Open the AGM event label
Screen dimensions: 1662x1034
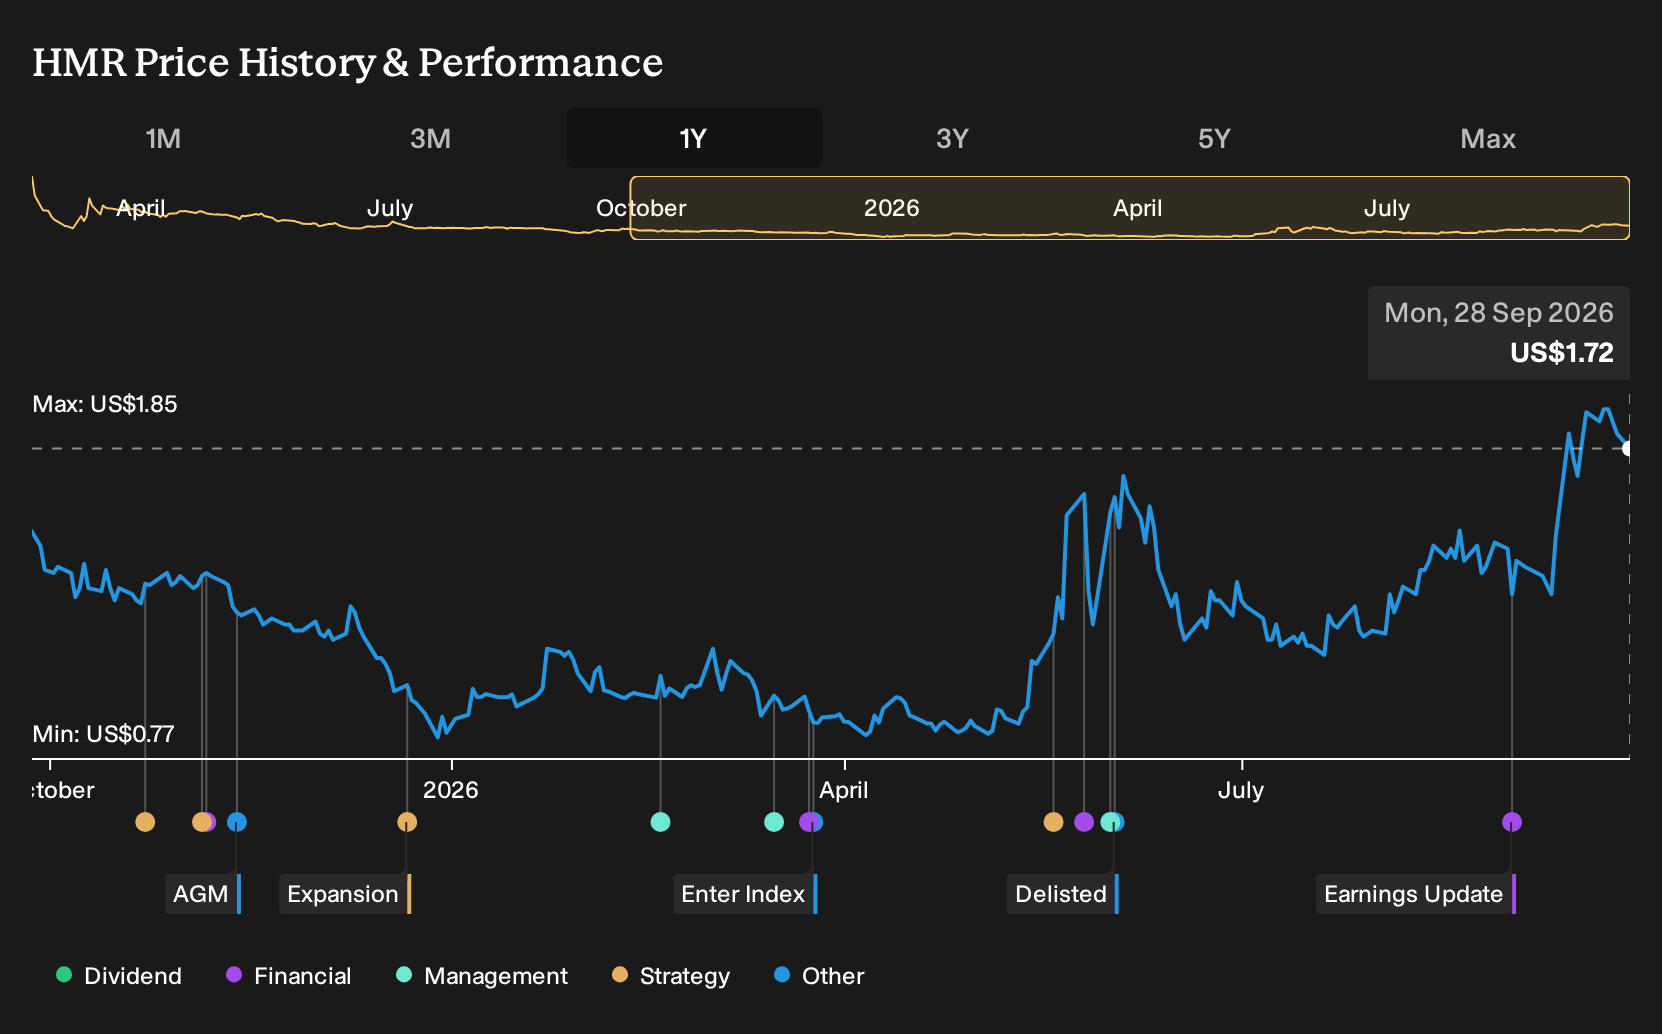(x=203, y=894)
